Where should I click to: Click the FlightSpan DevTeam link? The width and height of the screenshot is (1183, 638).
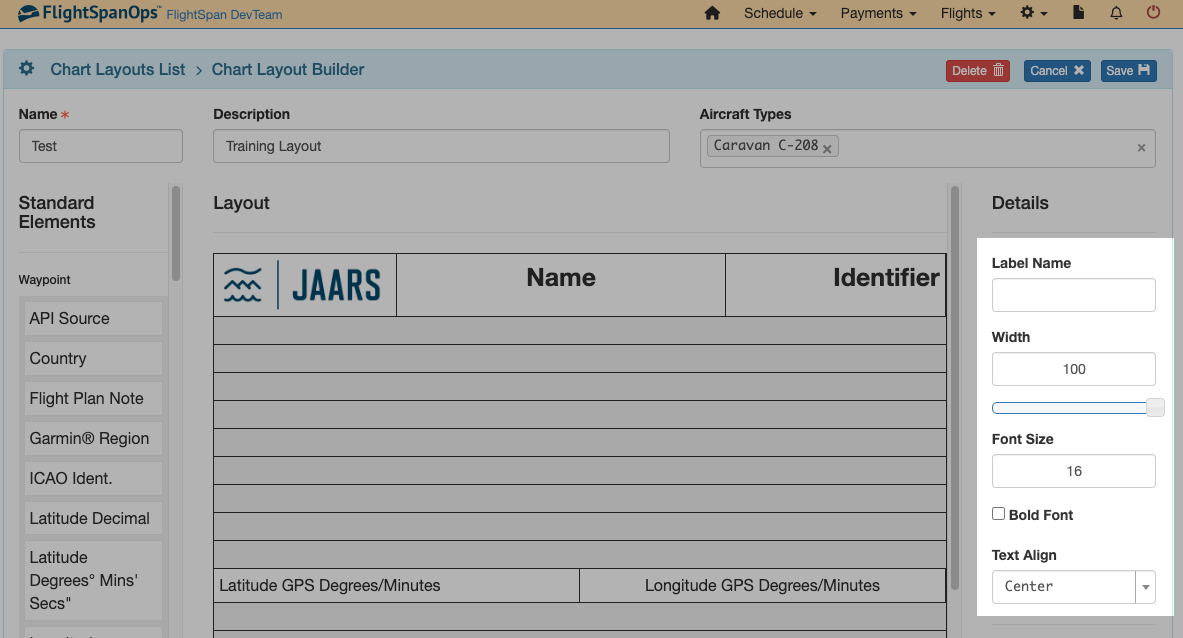coord(224,15)
